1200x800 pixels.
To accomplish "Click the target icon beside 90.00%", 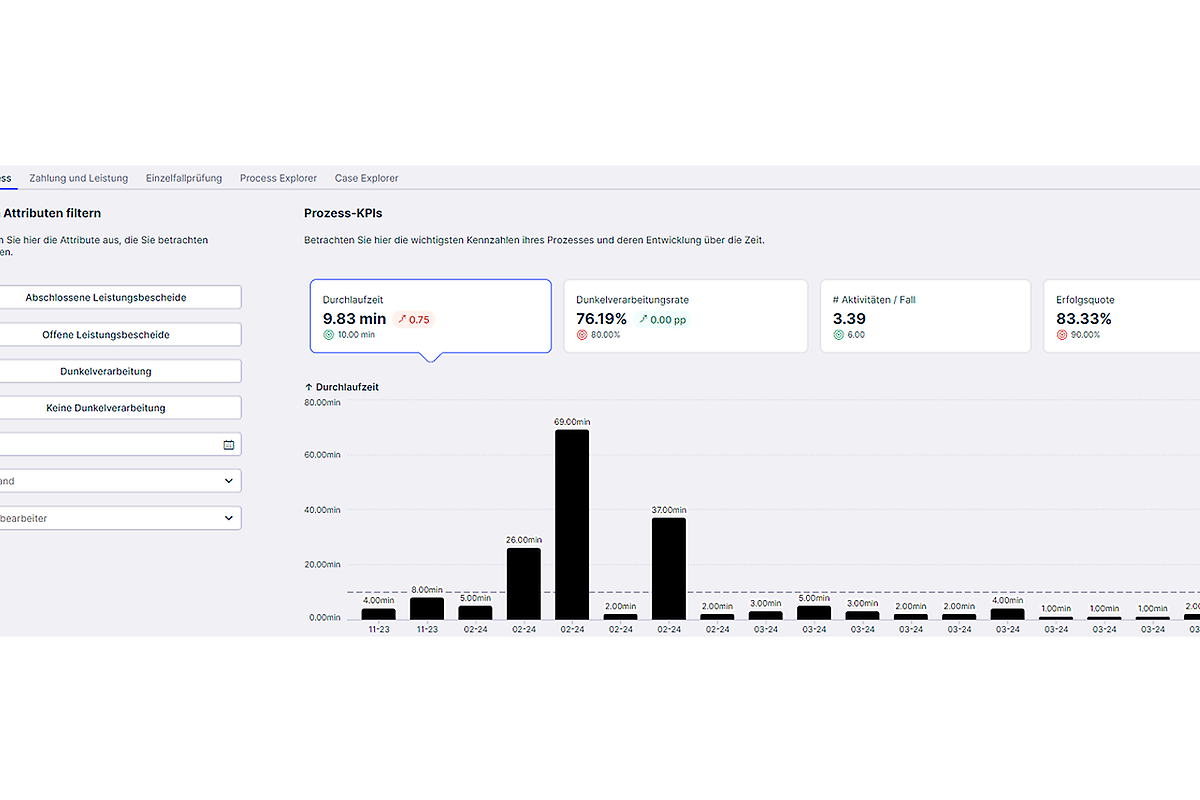I will coord(1062,335).
